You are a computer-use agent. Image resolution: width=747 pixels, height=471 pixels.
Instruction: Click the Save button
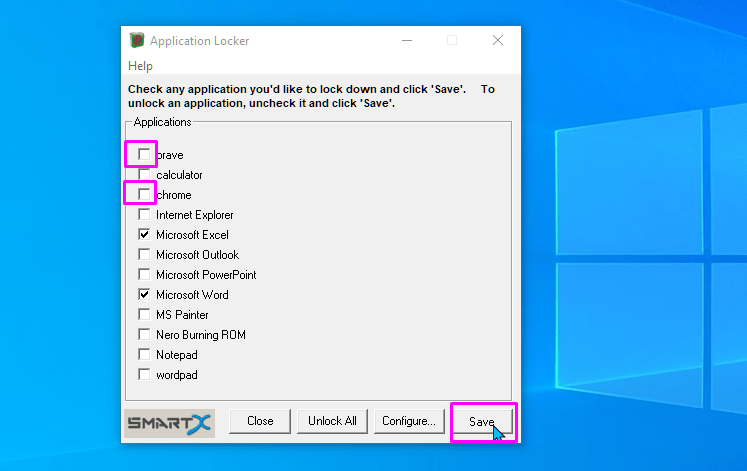pos(482,422)
